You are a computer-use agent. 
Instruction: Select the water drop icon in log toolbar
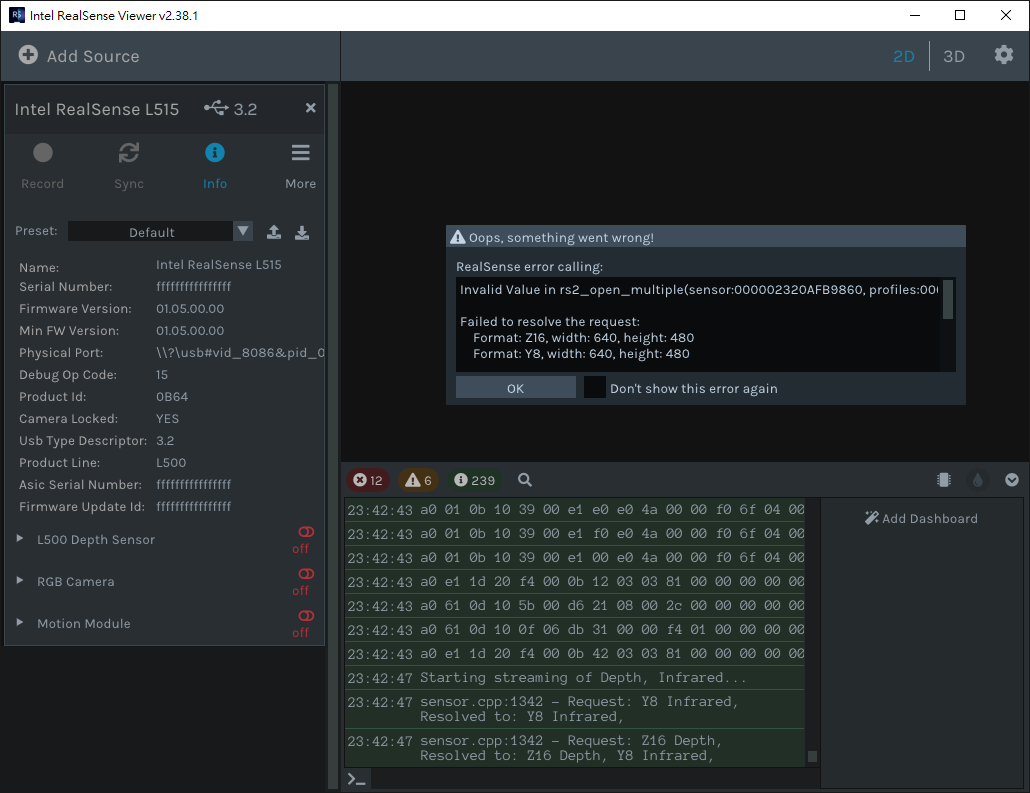[x=977, y=480]
